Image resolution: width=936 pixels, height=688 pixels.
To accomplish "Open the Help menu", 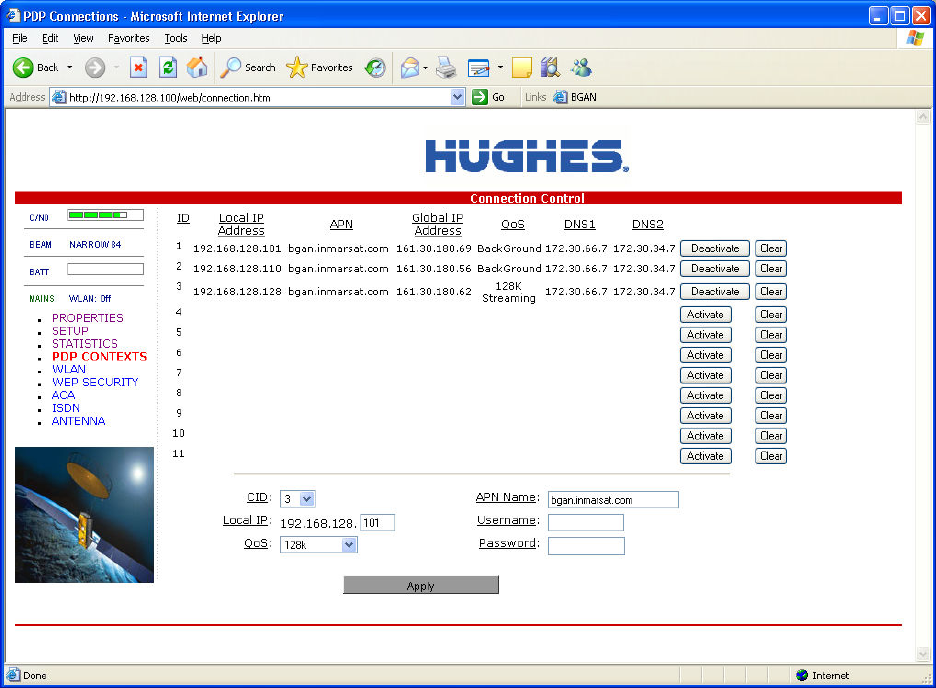I will [x=211, y=38].
